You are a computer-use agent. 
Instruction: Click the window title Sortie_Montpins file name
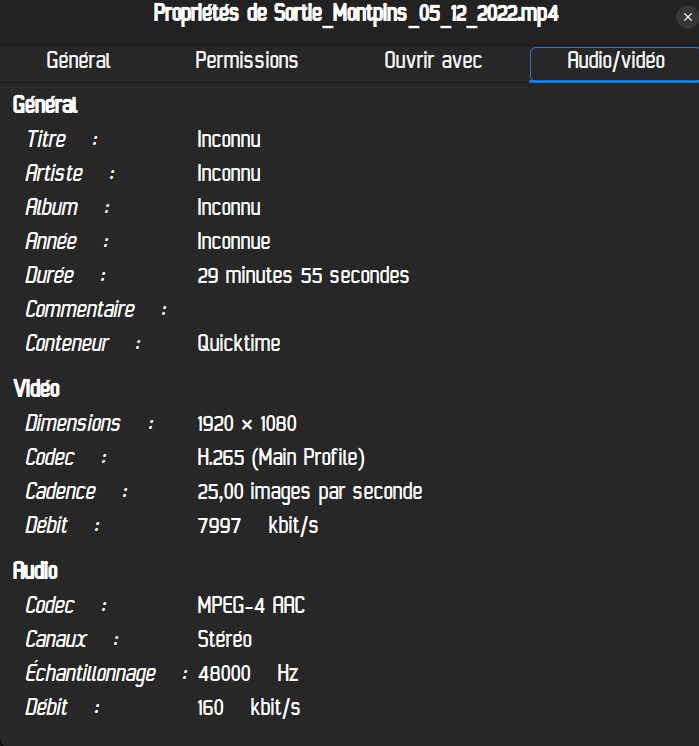coord(355,15)
